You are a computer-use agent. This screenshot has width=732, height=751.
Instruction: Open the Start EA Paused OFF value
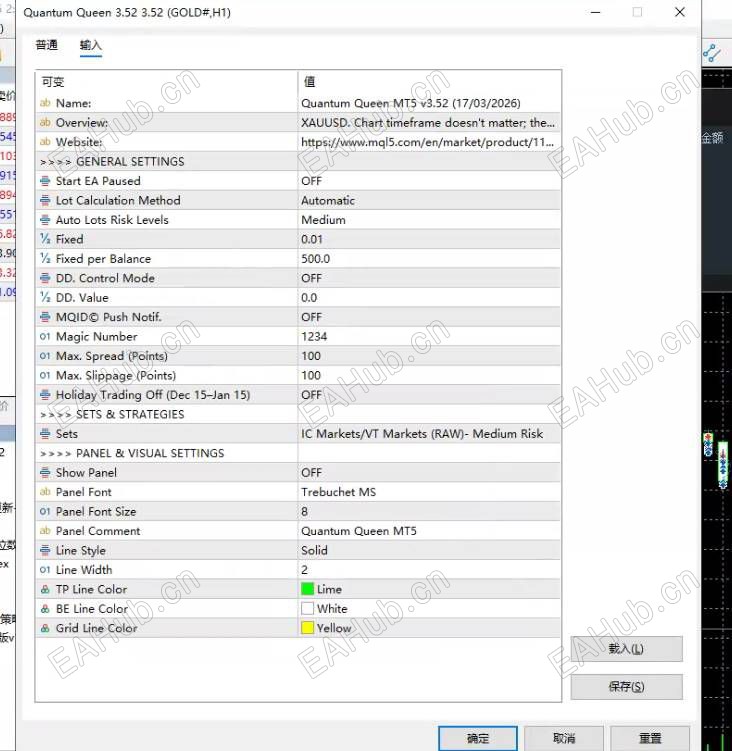(429, 181)
